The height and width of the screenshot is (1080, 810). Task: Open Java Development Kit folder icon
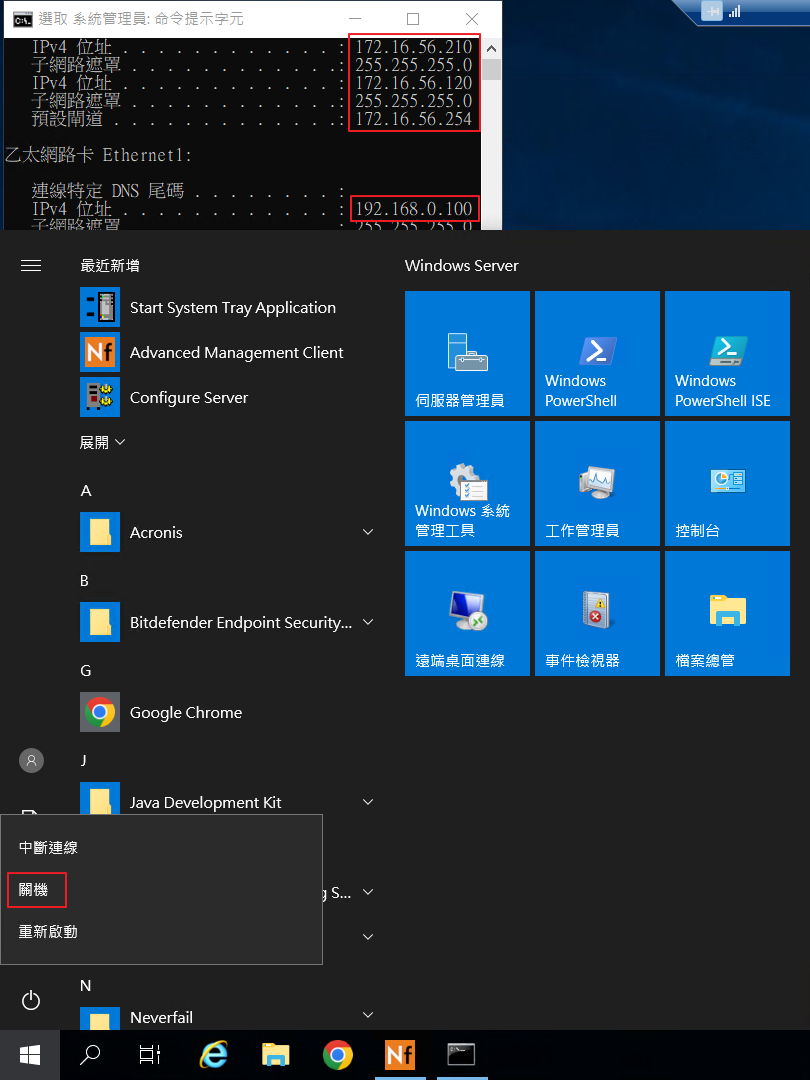[x=100, y=800]
